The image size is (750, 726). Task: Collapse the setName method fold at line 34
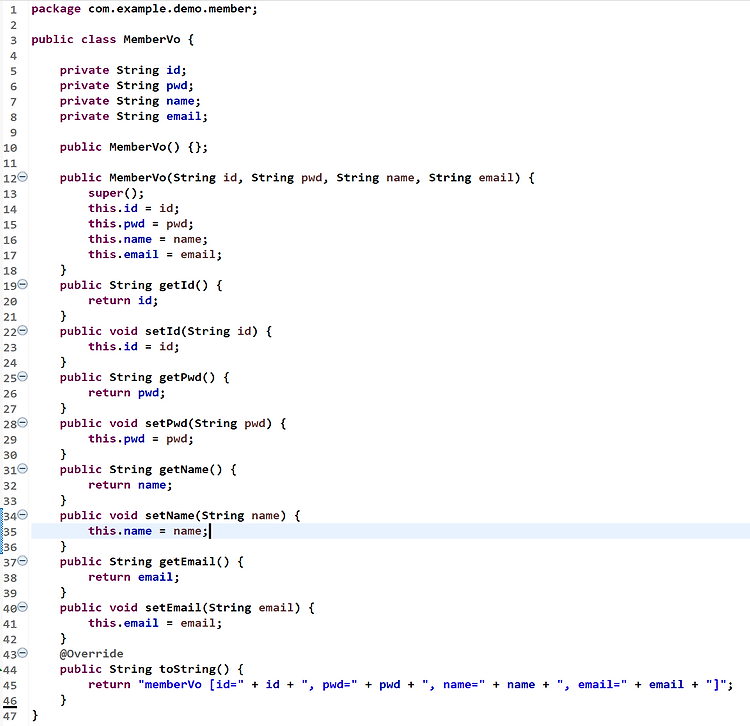click(22, 515)
